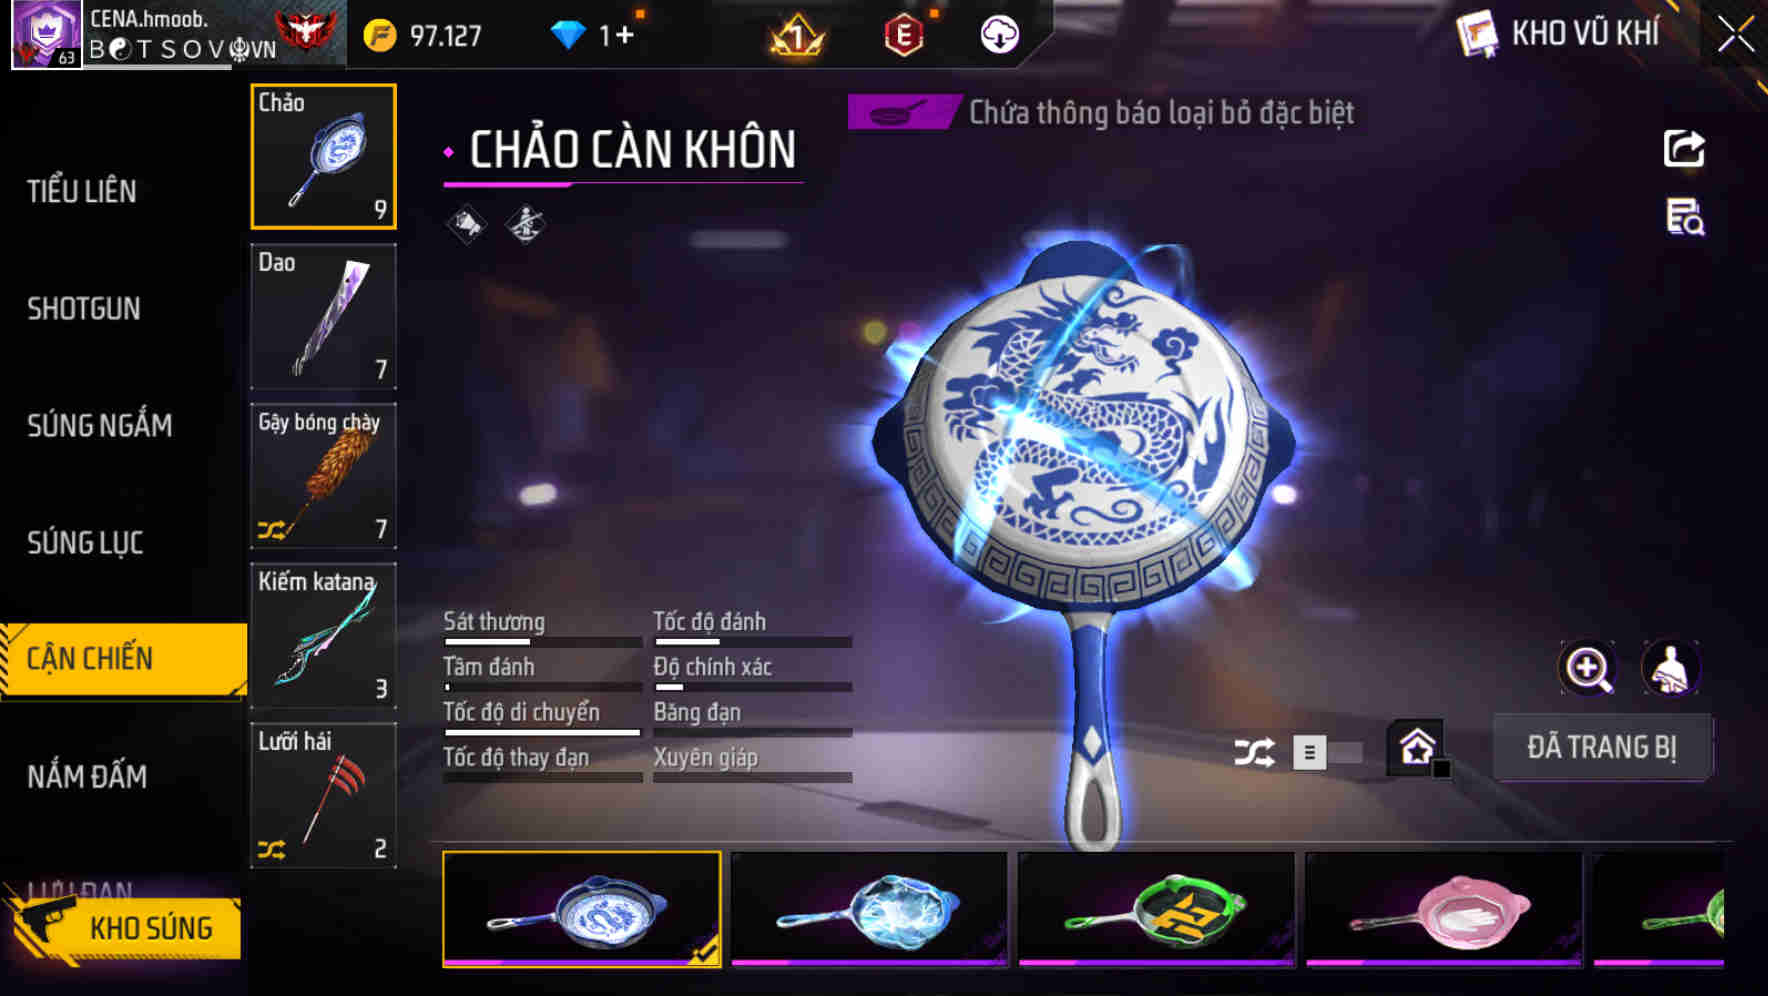The image size is (1768, 996).
Task: Click the home favorite icon
Action: tap(1417, 747)
